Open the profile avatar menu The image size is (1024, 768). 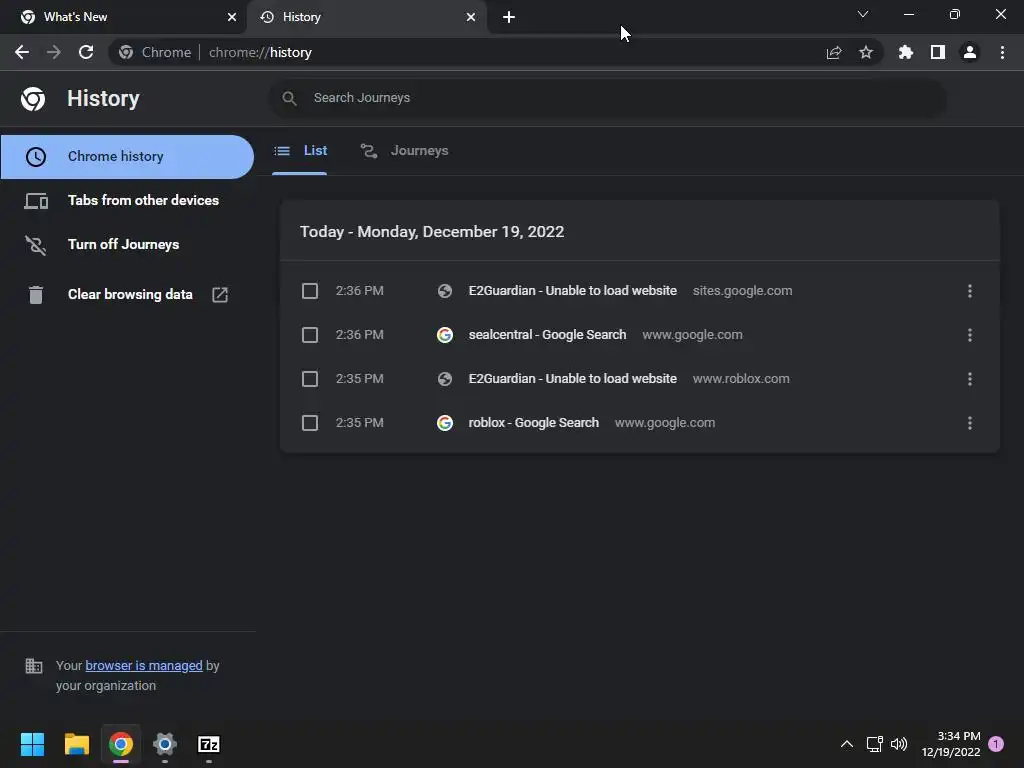coord(970,52)
